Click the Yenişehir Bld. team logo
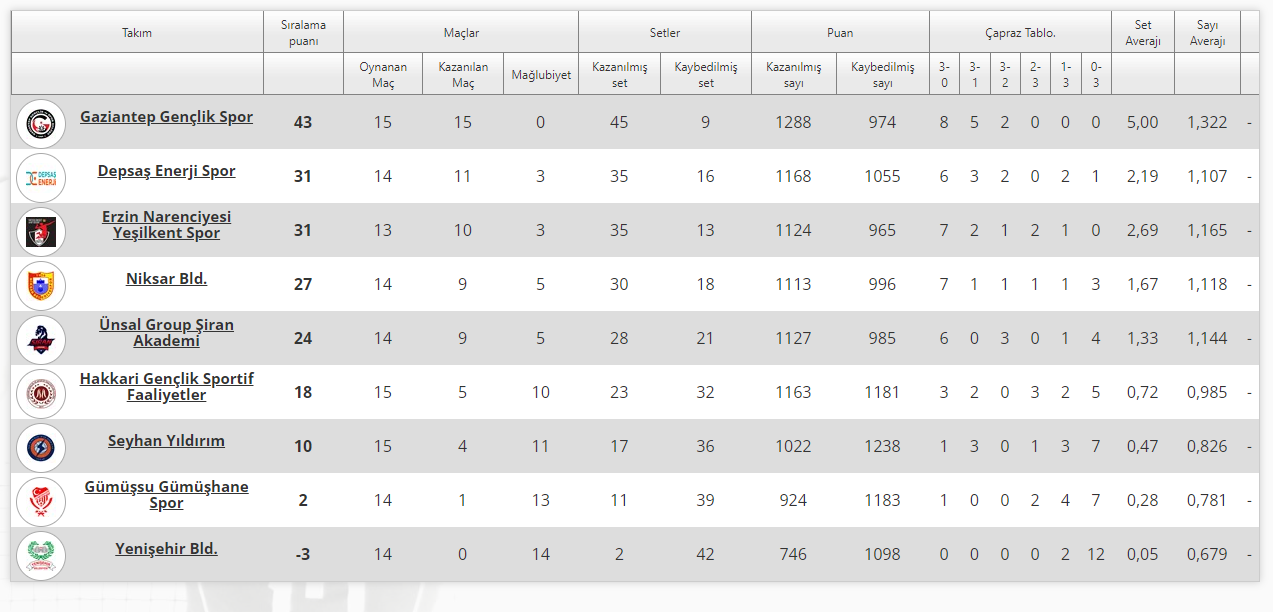The image size is (1273, 612). click(41, 555)
